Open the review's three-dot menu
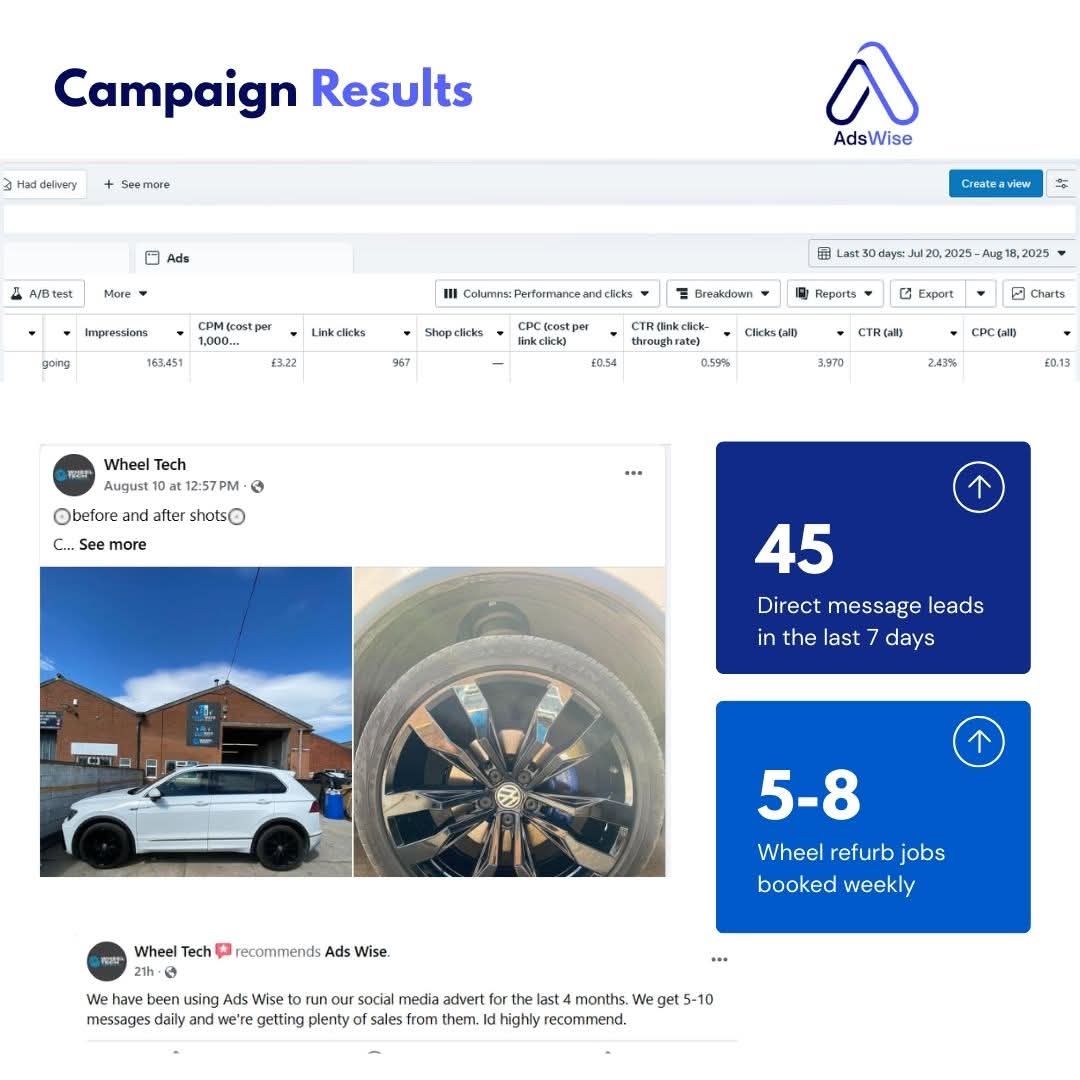 click(x=720, y=959)
